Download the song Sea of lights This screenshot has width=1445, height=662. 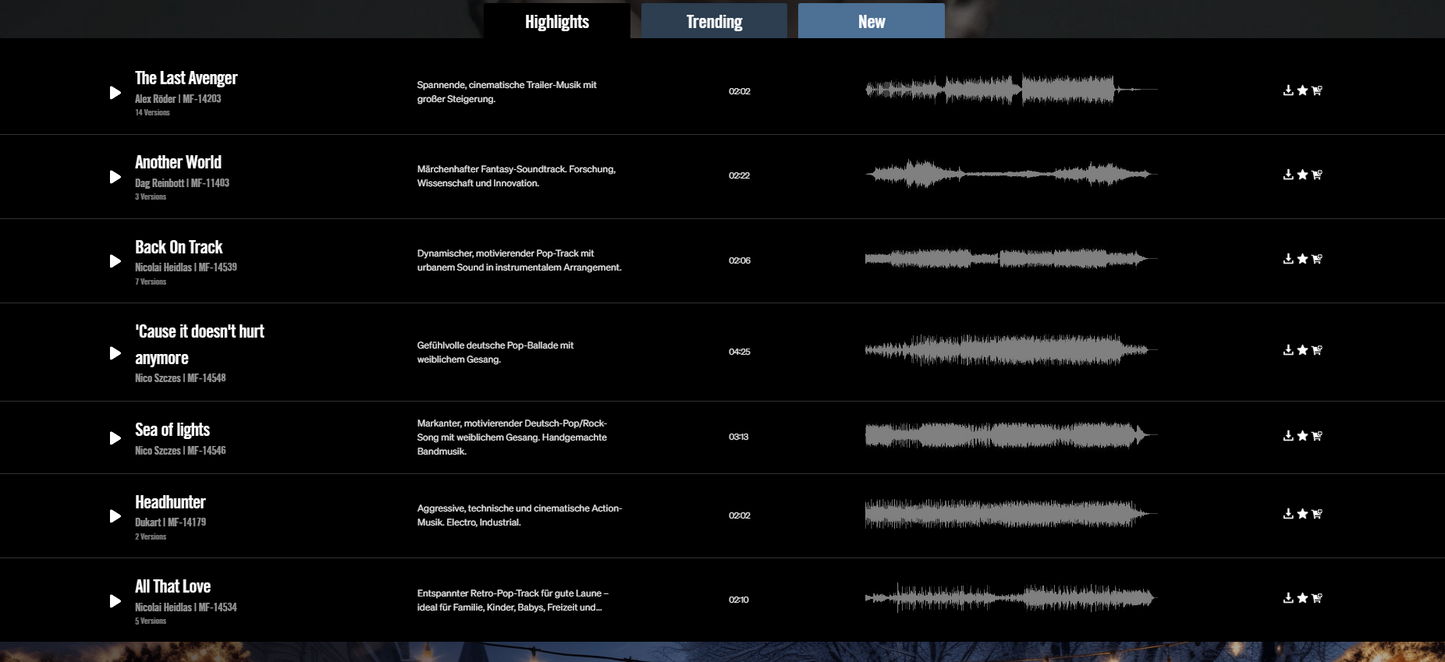1288,434
